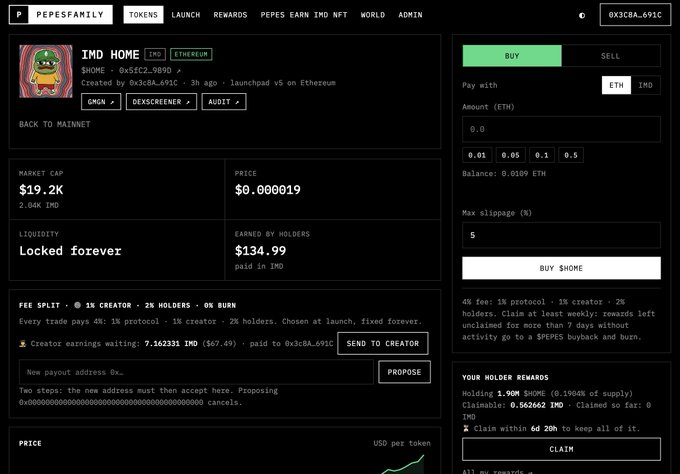Click the CLAIM rewards button

coord(561,449)
